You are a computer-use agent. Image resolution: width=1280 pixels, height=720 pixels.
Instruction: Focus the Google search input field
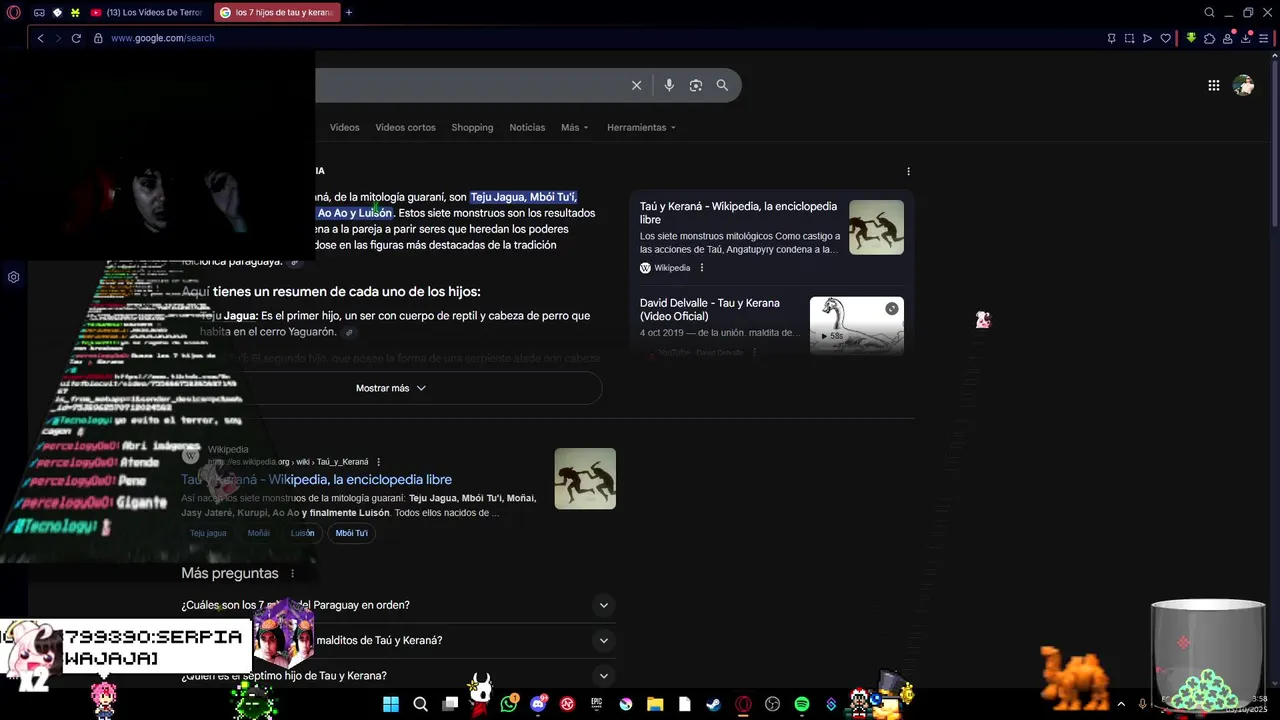click(470, 85)
